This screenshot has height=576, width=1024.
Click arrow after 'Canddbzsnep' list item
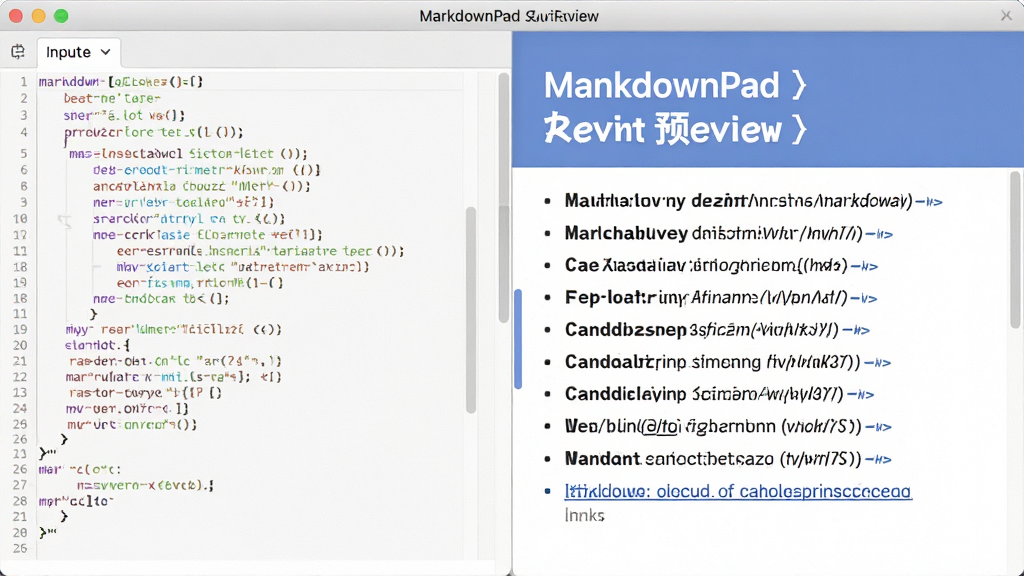[x=856, y=330]
